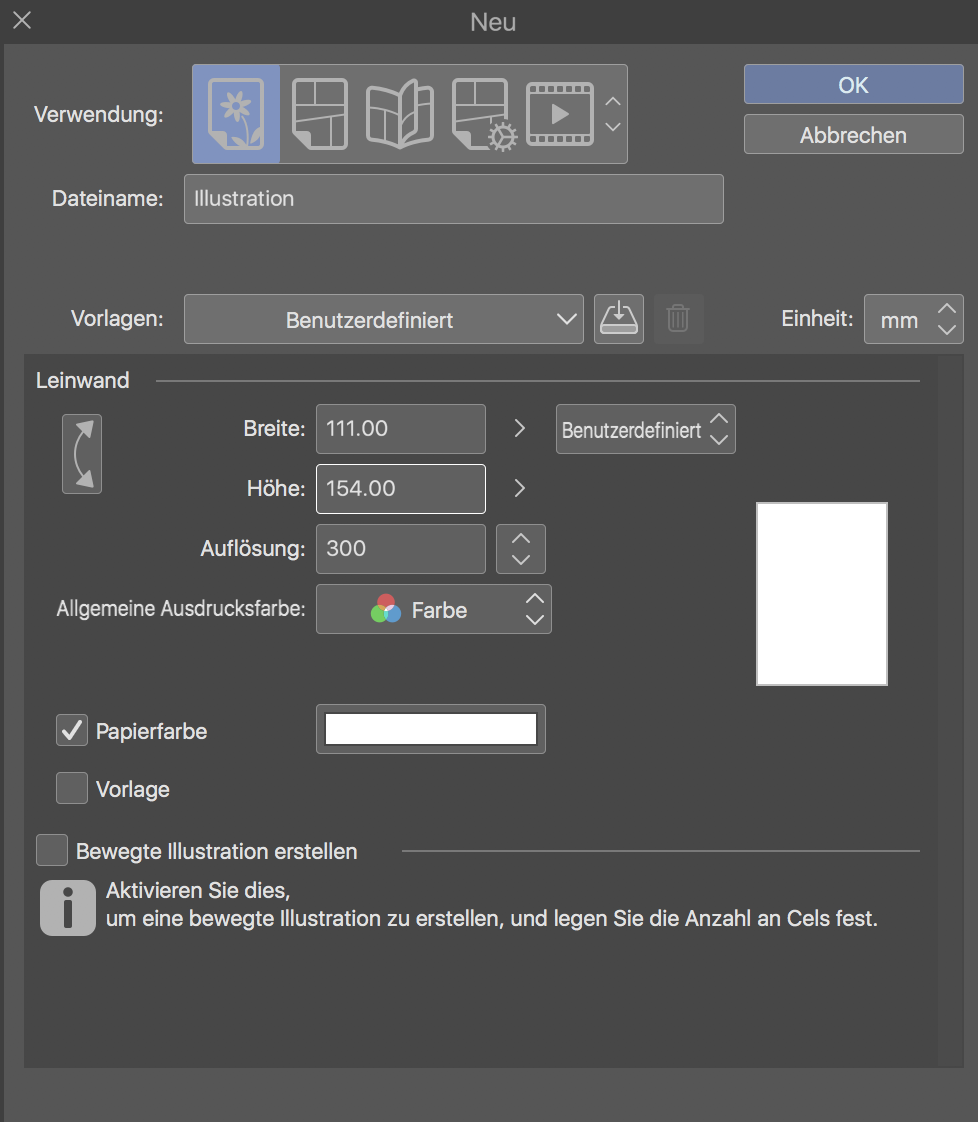Viewport: 978px width, 1122px height.
Task: Select the Illustration usage icon
Action: click(236, 114)
